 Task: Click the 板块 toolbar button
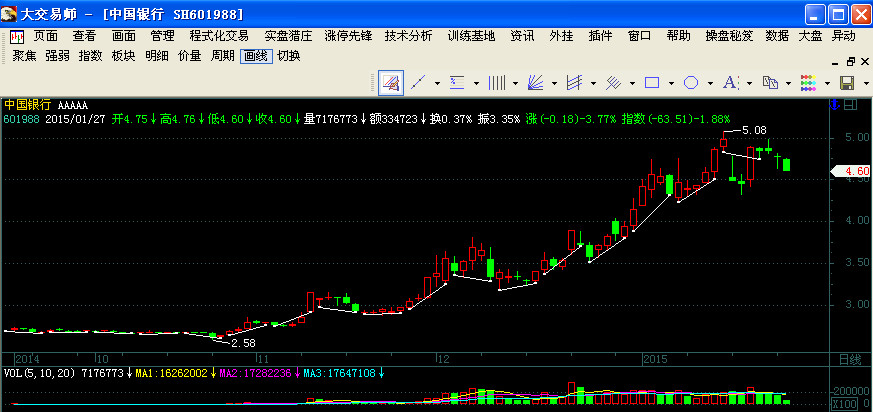(x=123, y=56)
